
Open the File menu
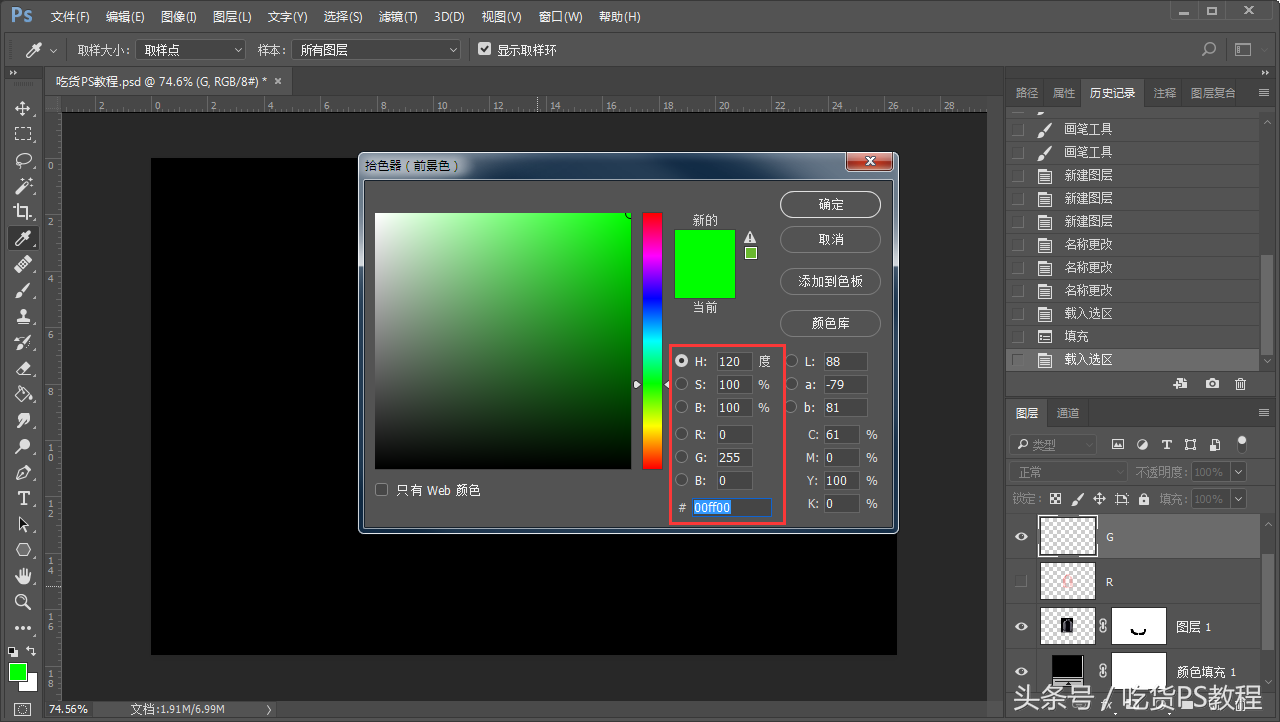pos(70,17)
